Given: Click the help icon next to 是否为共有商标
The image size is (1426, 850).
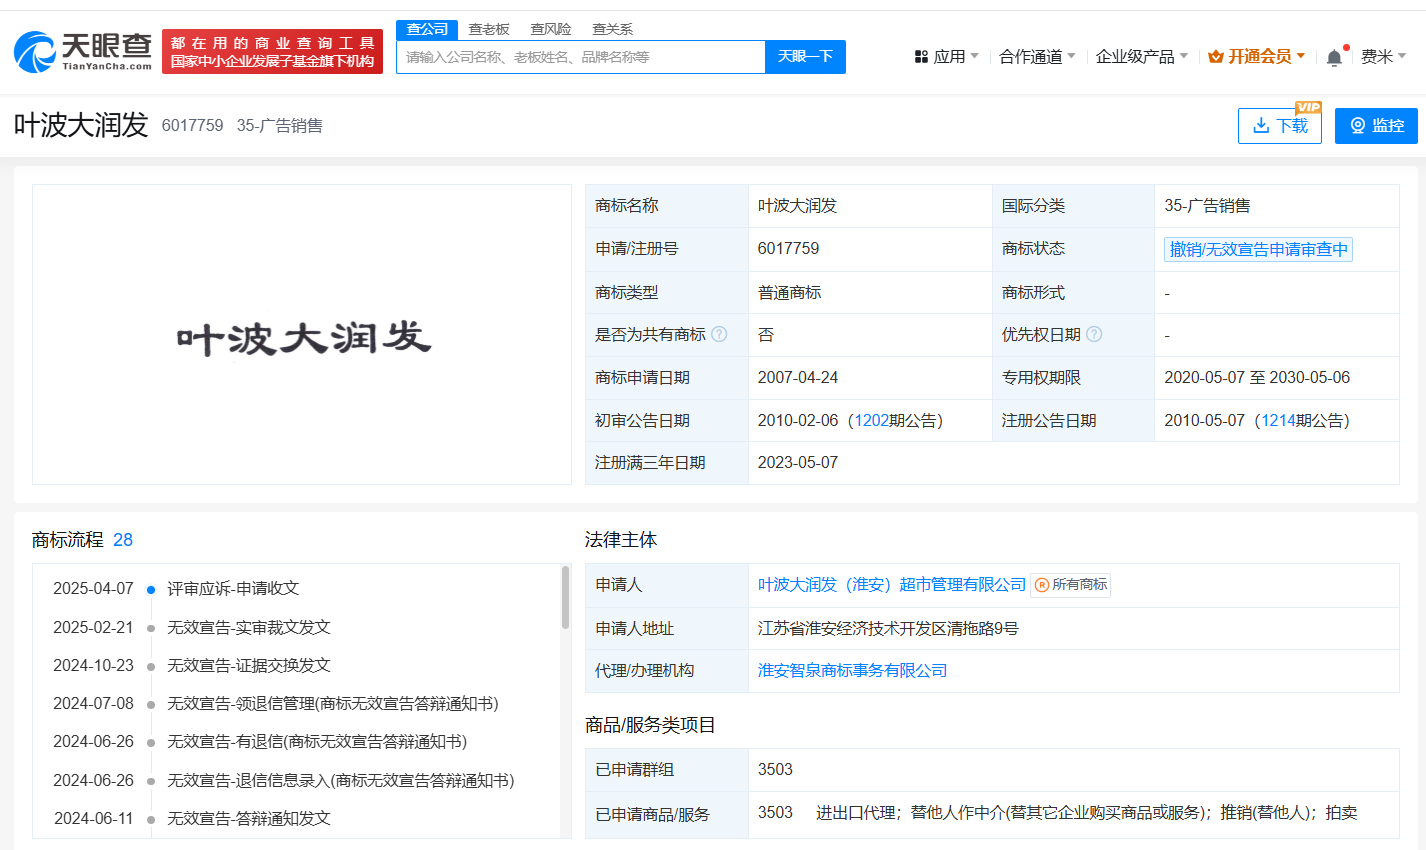Looking at the screenshot, I should [719, 334].
